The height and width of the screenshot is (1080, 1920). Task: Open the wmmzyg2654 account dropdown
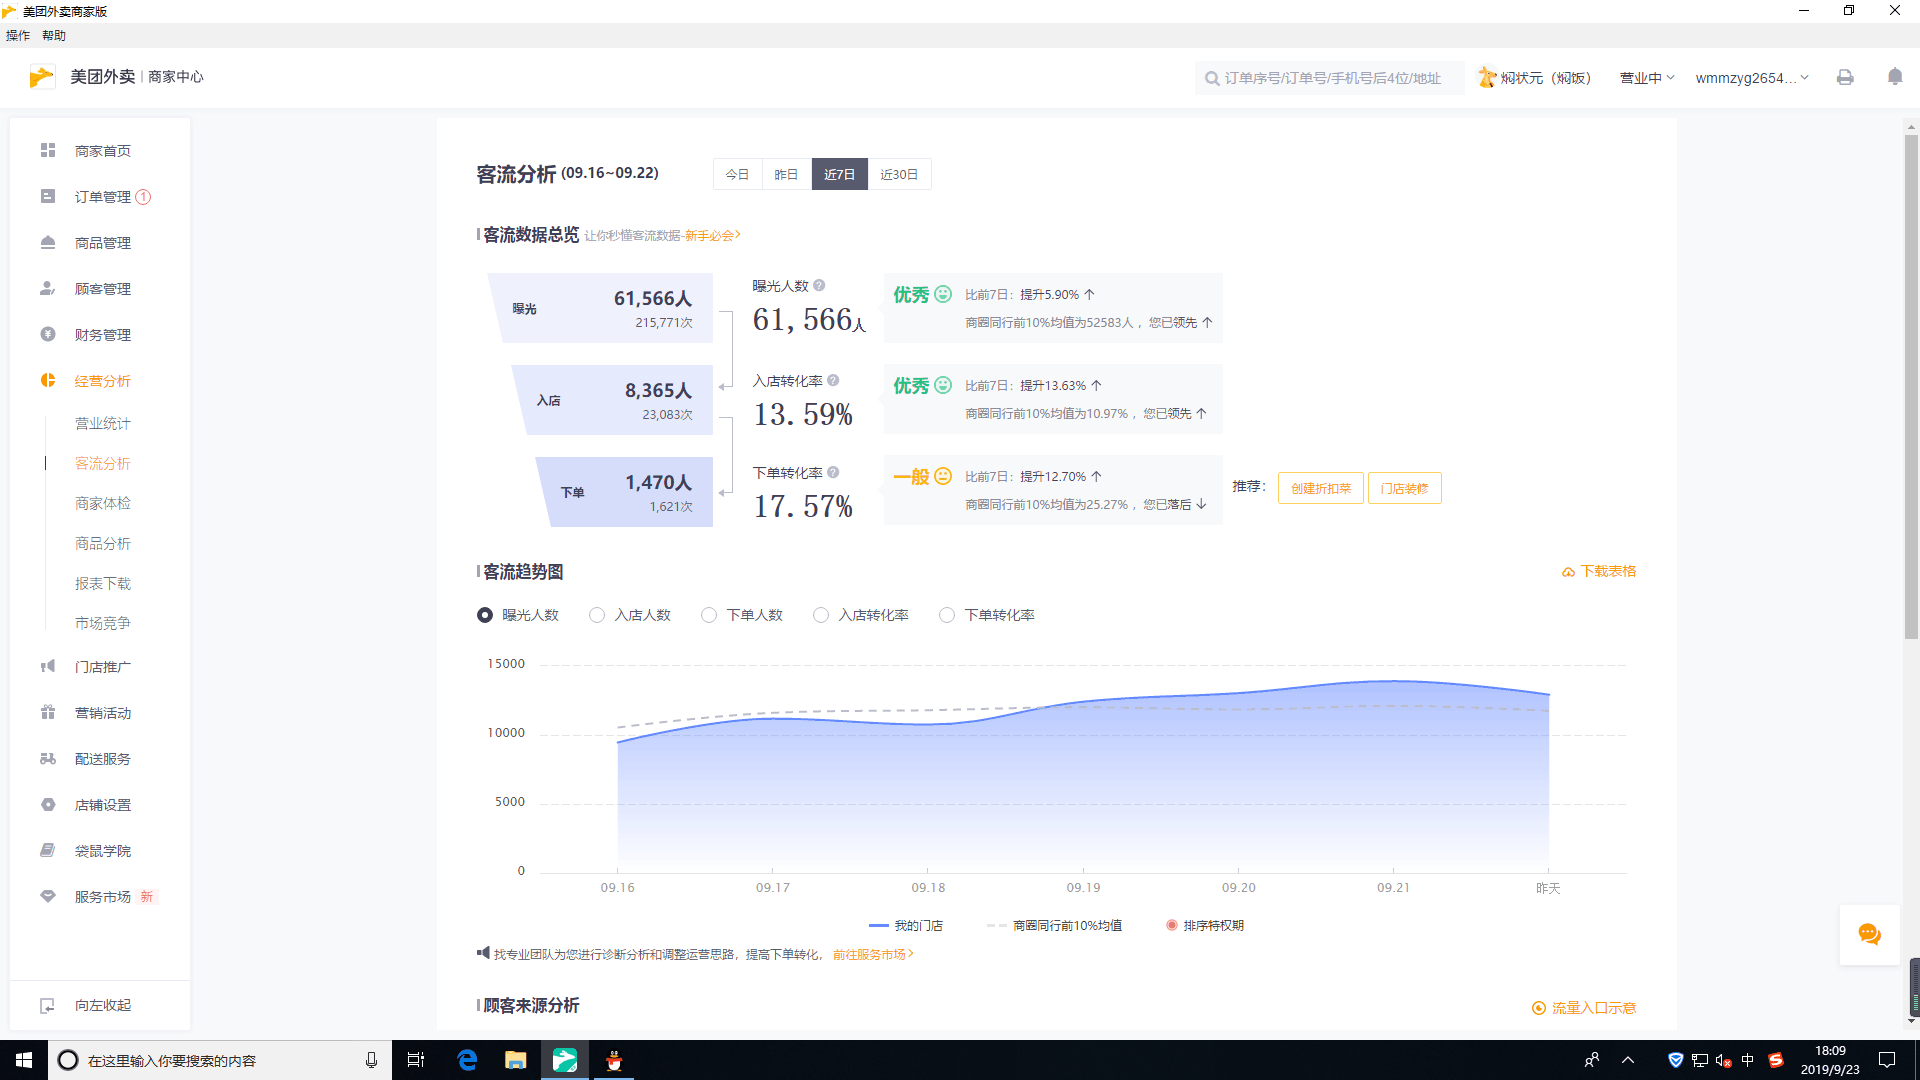click(x=1752, y=78)
